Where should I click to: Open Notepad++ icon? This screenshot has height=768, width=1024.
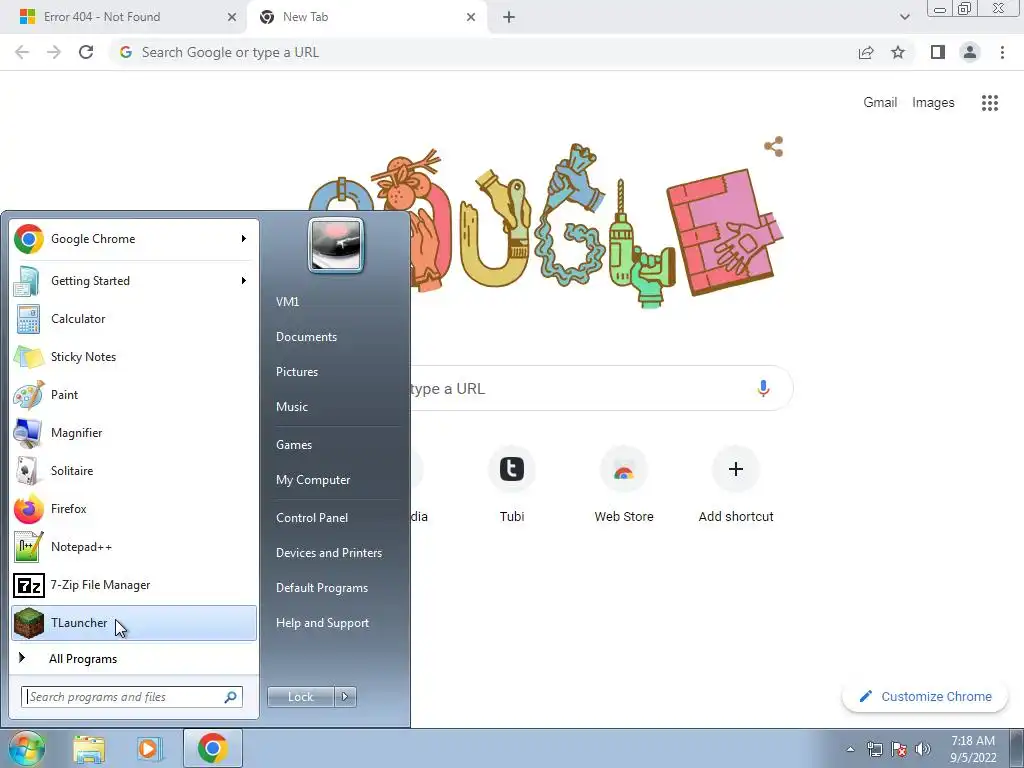(x=28, y=547)
